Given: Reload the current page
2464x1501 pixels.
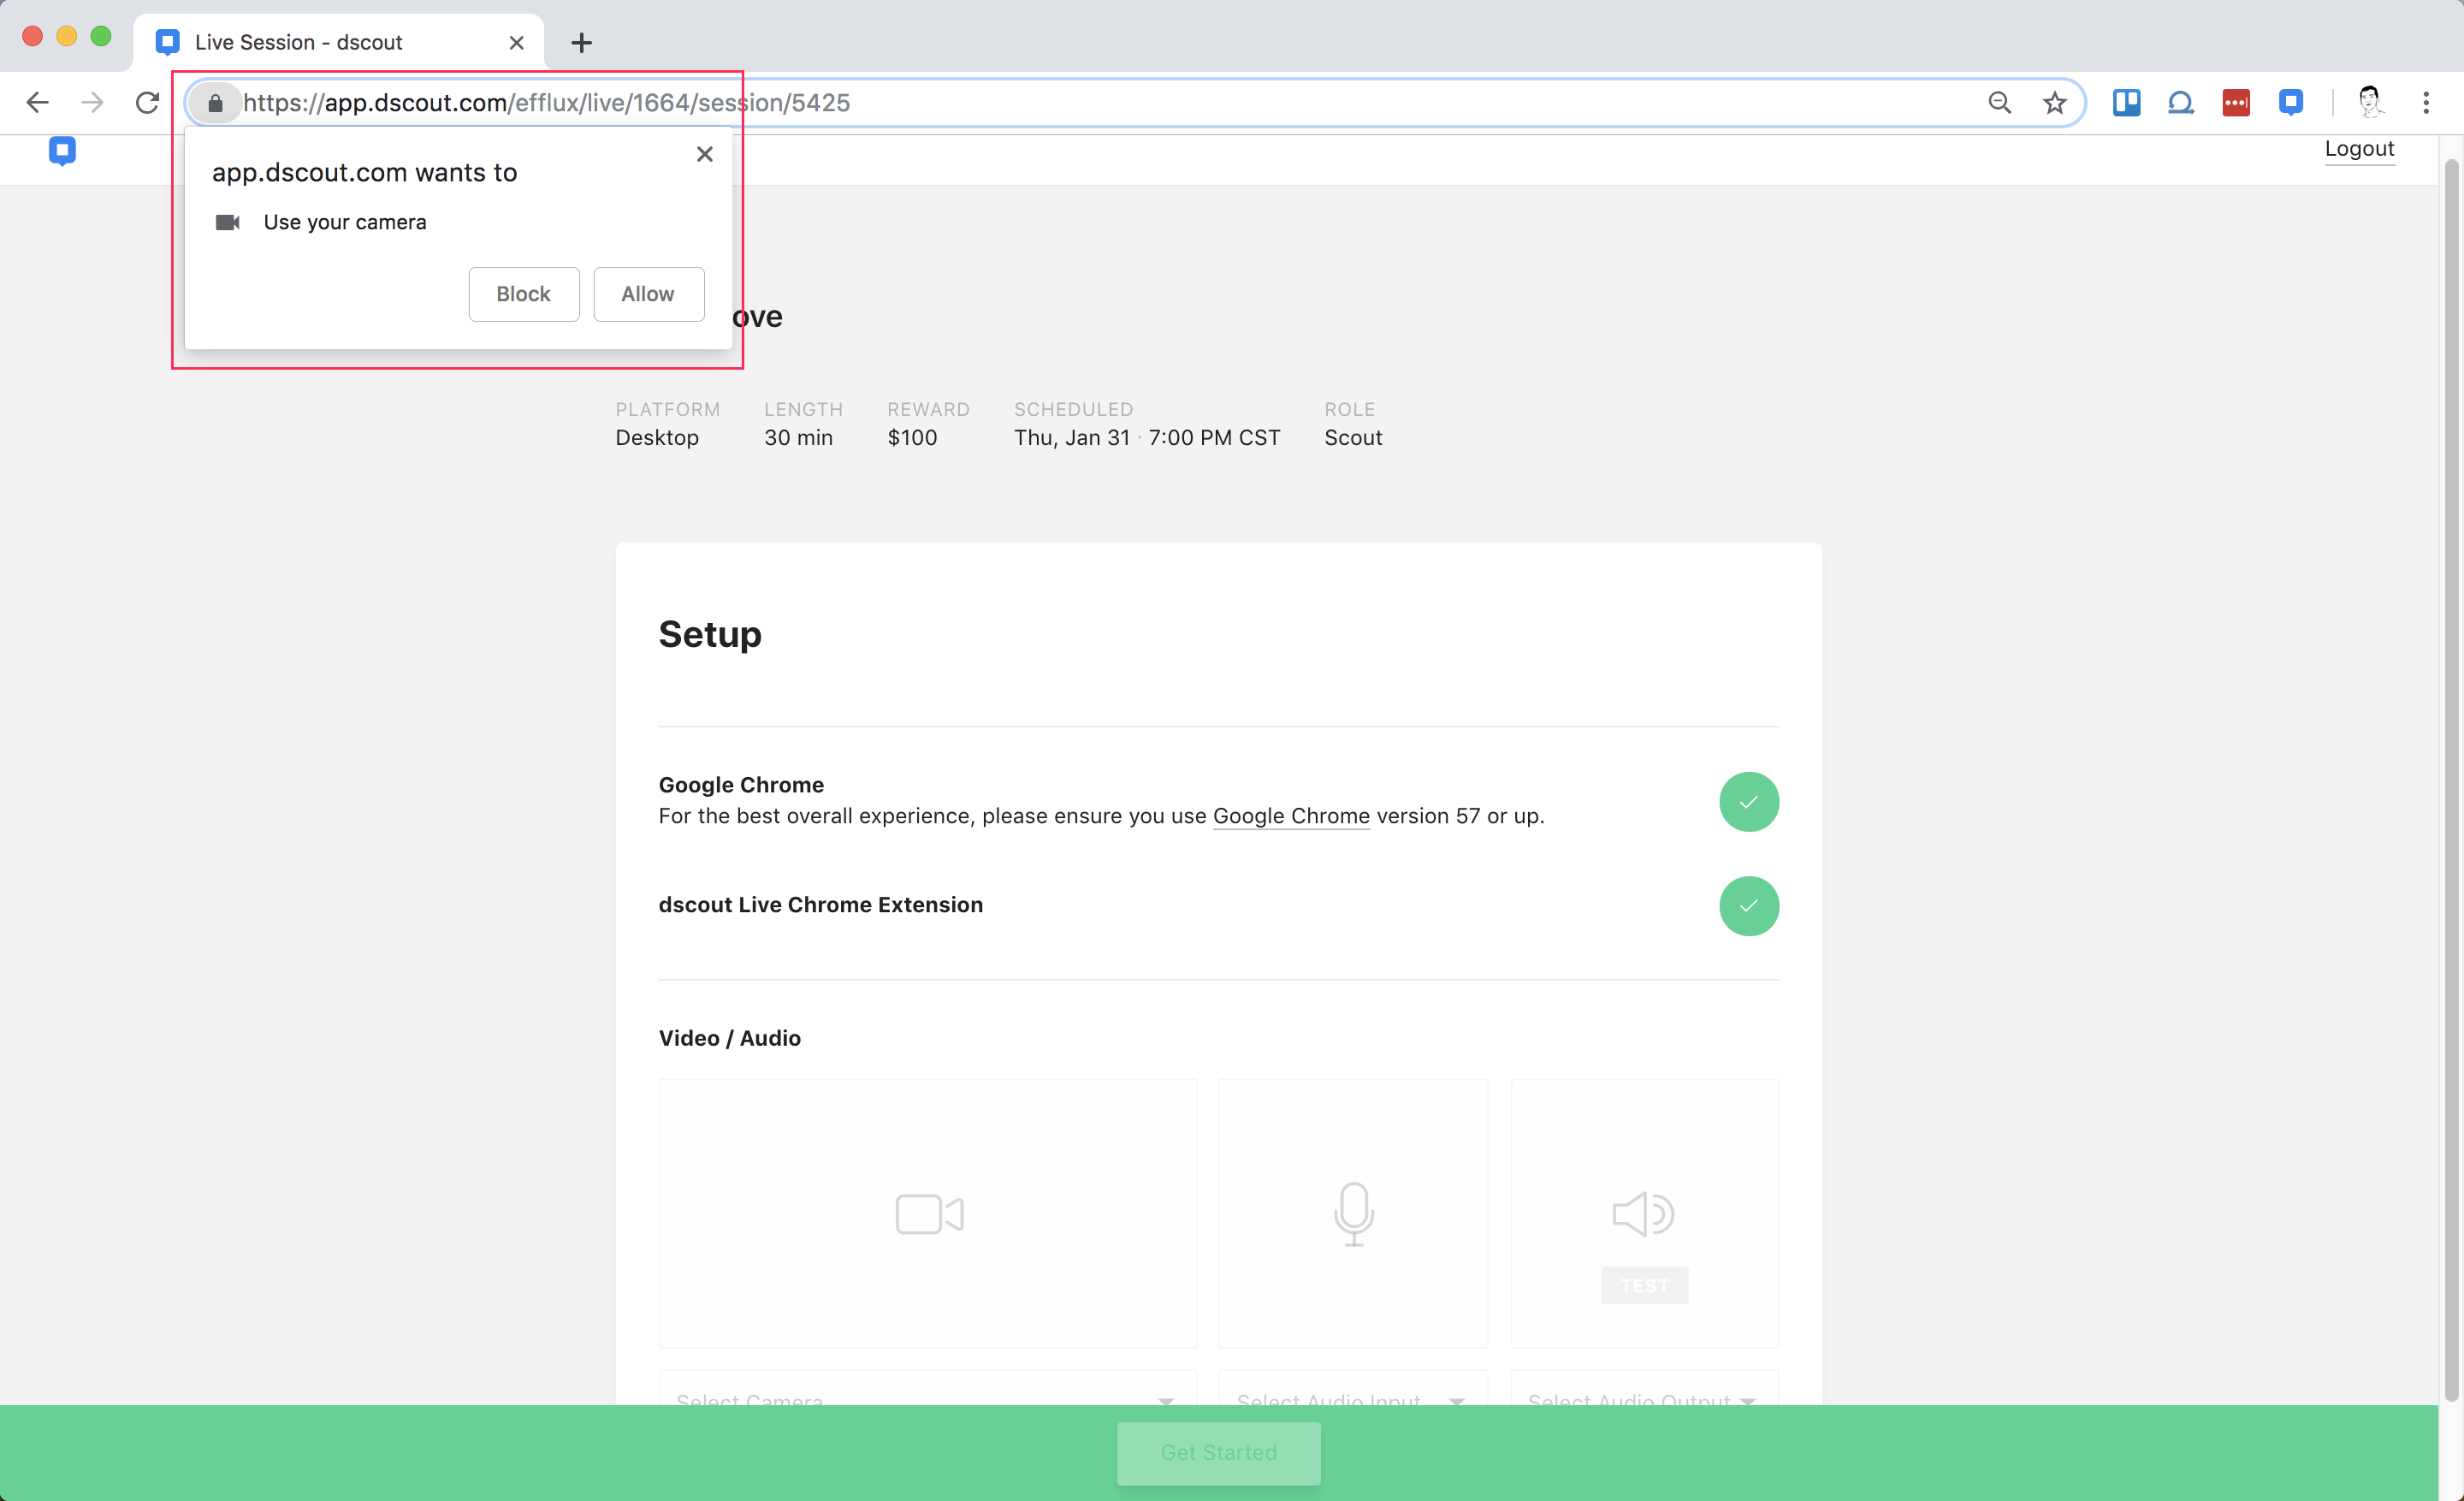Looking at the screenshot, I should coord(147,102).
